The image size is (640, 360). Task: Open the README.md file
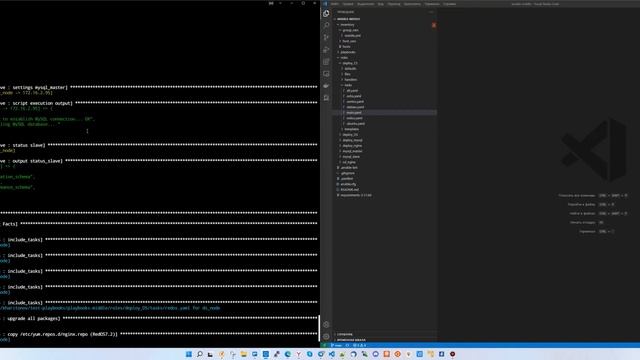(x=349, y=190)
